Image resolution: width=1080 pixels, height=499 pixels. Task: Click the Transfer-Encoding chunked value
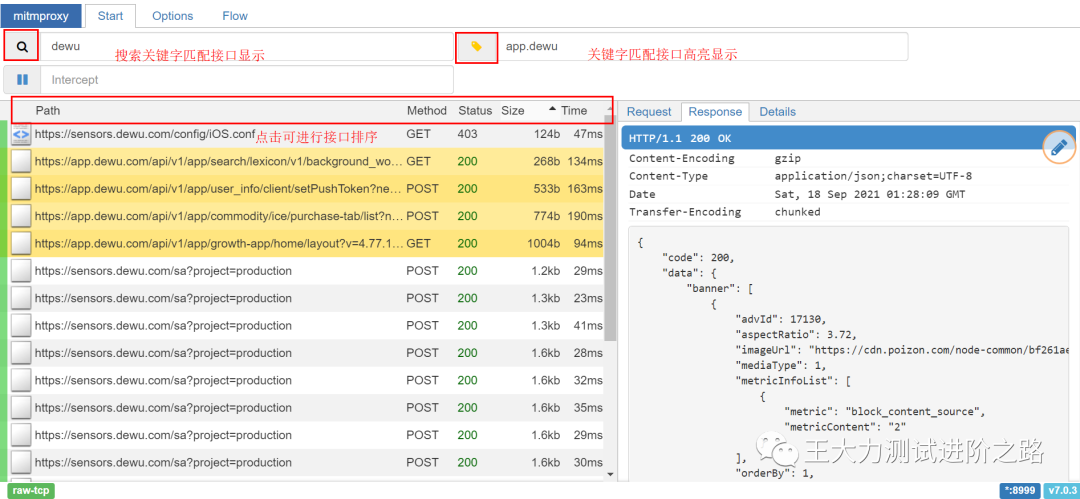pyautogui.click(x=798, y=212)
